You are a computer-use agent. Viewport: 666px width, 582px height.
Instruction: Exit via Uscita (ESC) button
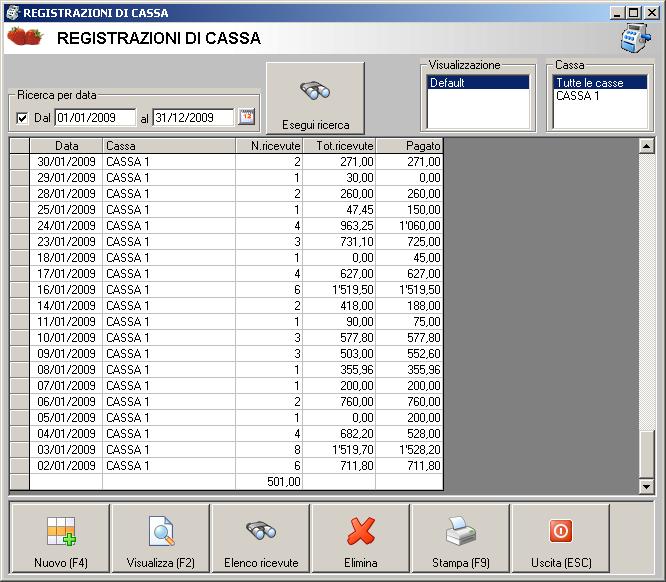[561, 538]
